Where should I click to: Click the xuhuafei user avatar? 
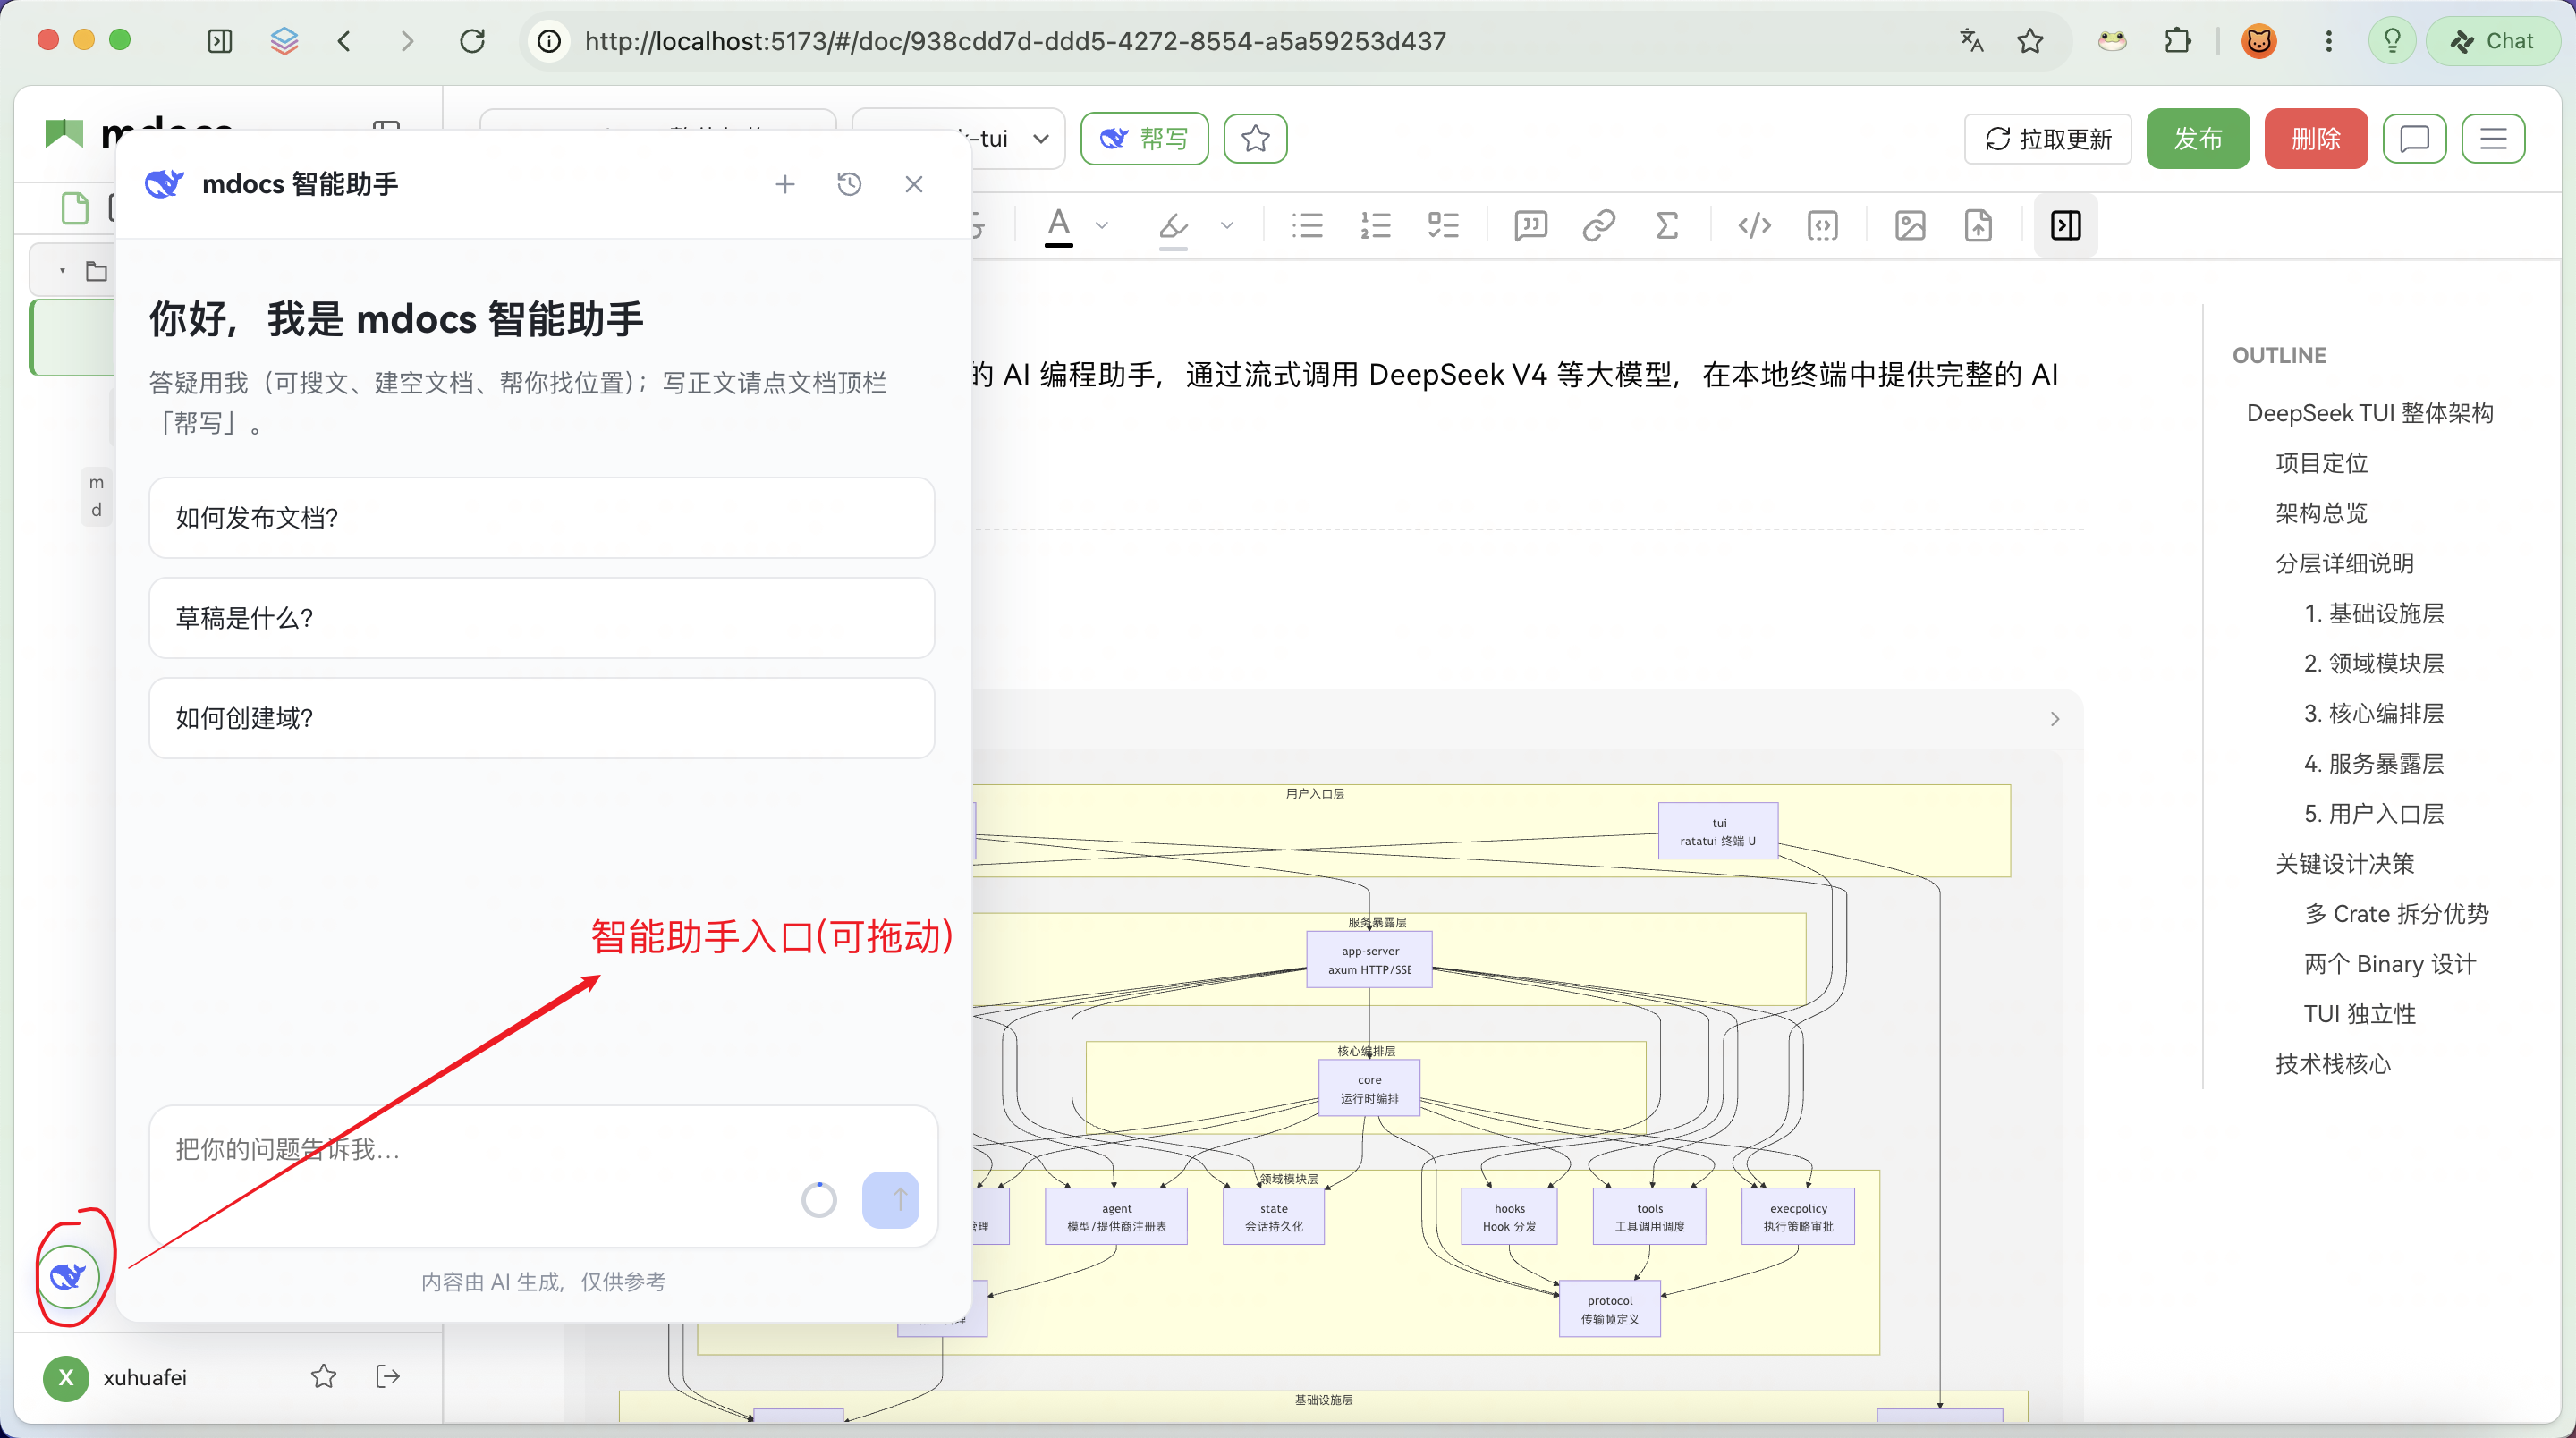pos(66,1377)
